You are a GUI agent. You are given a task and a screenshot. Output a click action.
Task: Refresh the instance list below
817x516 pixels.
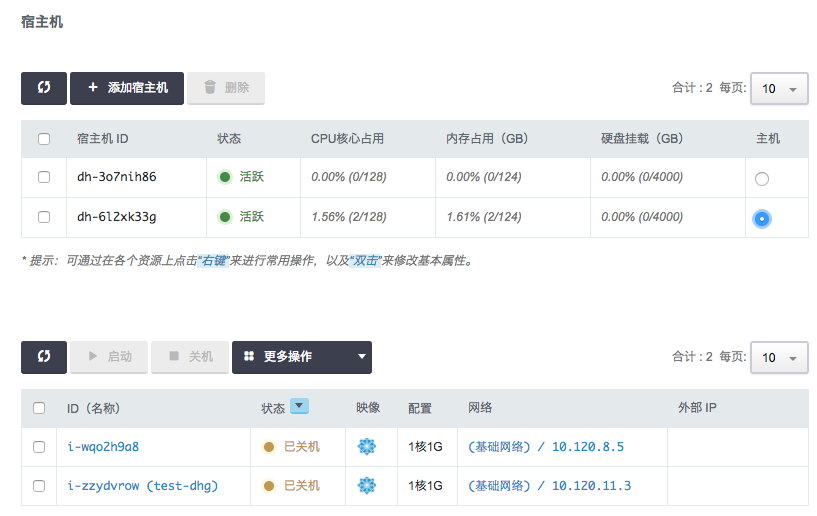pyautogui.click(x=44, y=357)
